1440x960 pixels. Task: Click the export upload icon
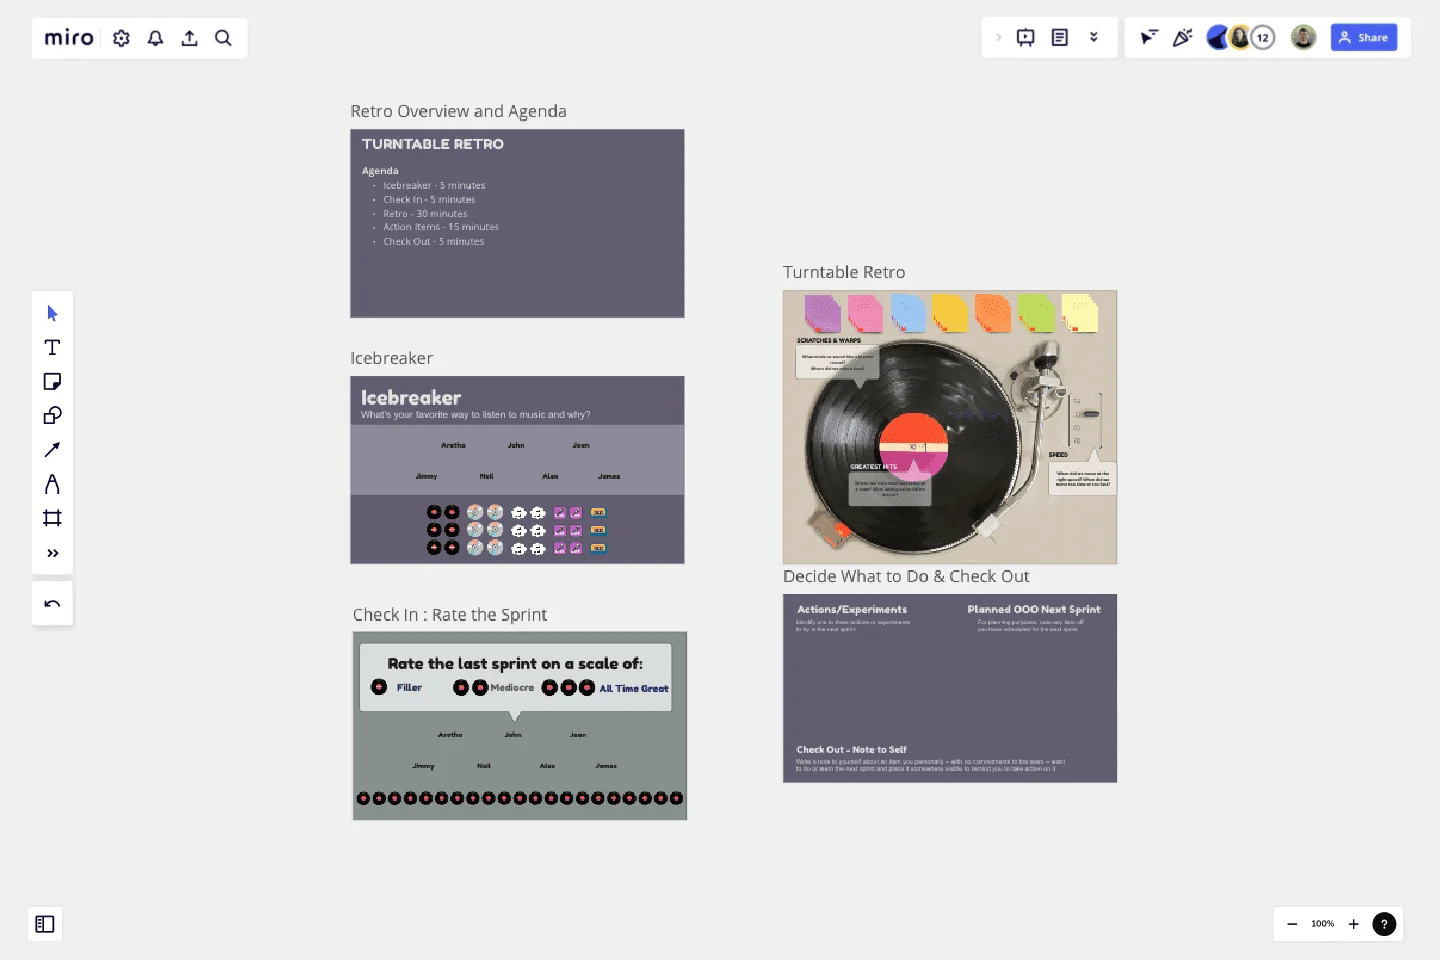[x=189, y=38]
